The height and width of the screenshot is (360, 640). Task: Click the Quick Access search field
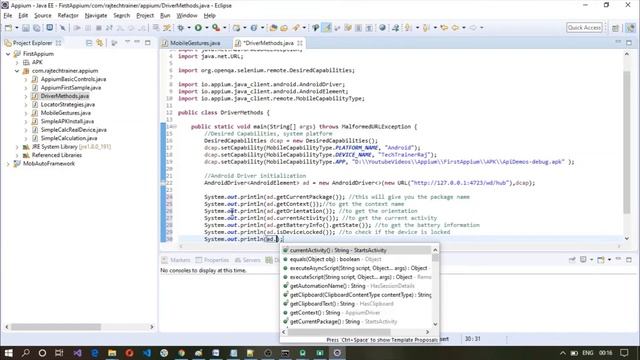(584, 28)
